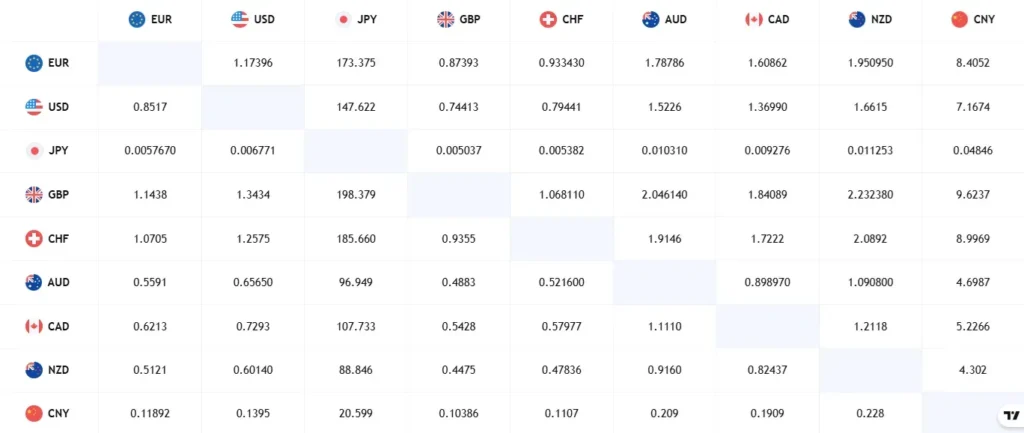Image resolution: width=1024 pixels, height=433 pixels.
Task: Open the CHF/JPY rate 185.660
Action: (x=356, y=239)
